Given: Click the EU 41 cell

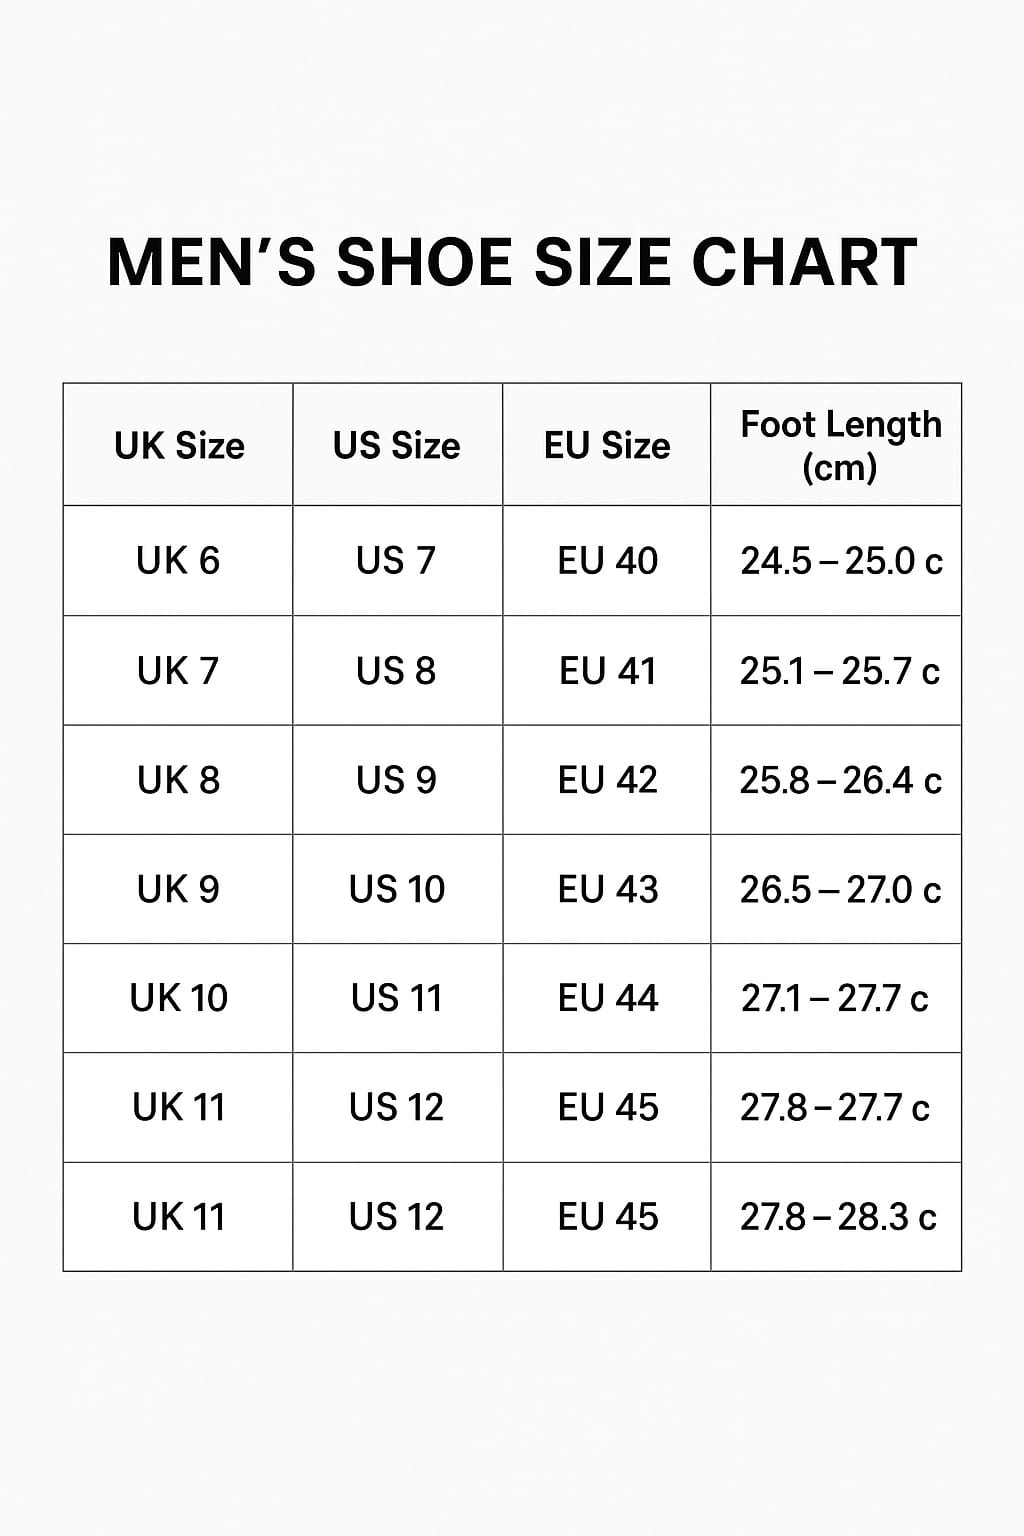Looking at the screenshot, I should coord(607,671).
